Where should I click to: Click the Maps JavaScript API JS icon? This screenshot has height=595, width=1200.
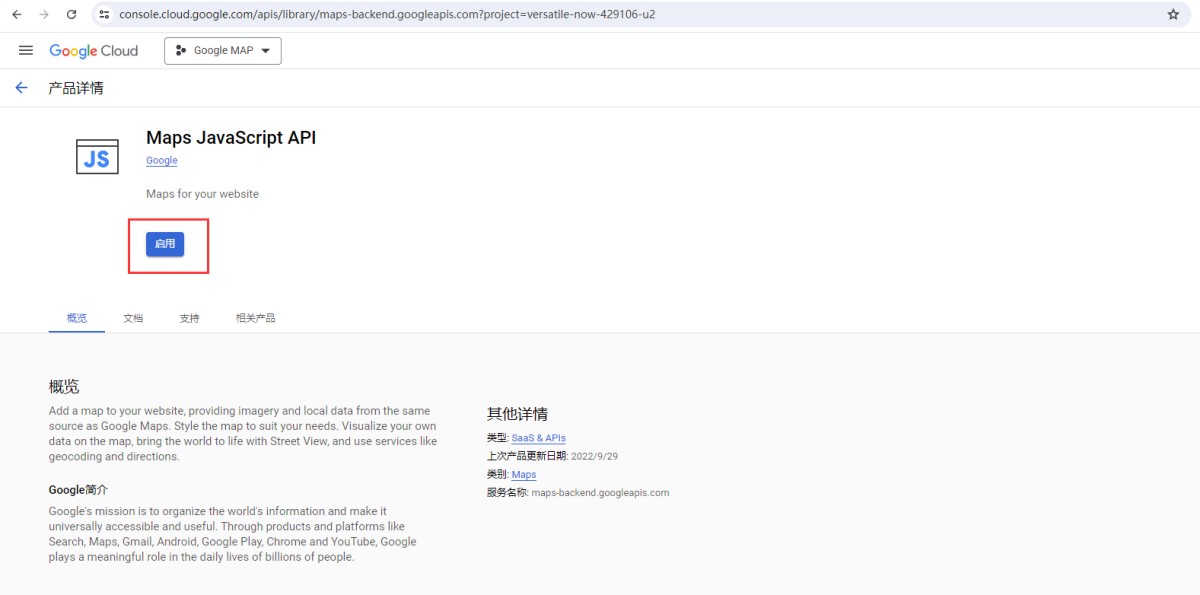[97, 157]
